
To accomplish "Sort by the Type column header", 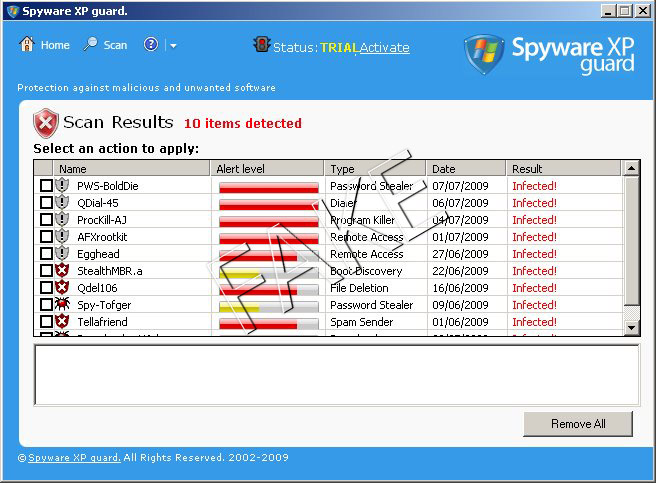I will 375,169.
